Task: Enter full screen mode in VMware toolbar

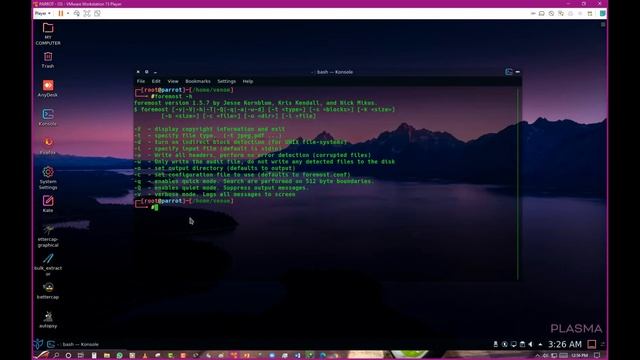Action: coord(87,13)
